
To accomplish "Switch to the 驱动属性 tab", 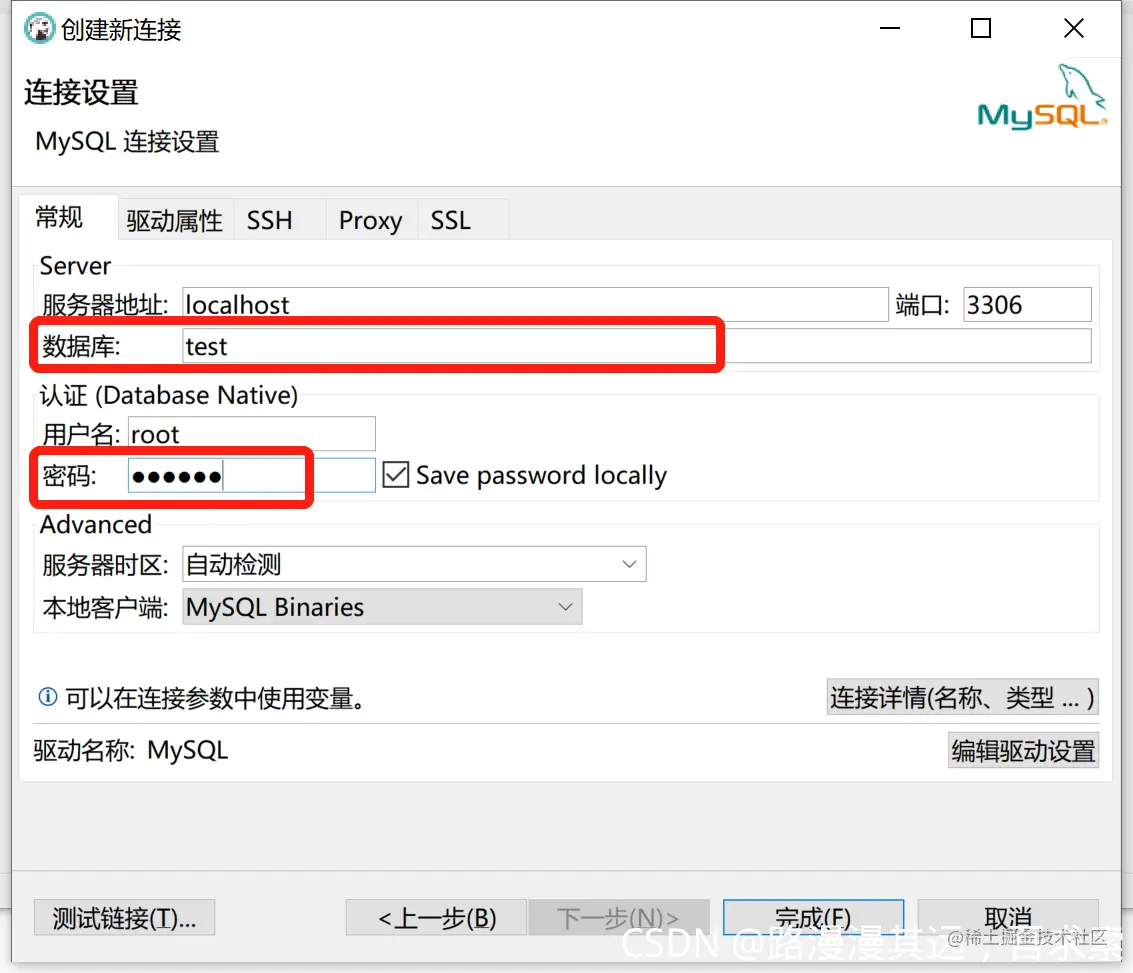I will [174, 220].
